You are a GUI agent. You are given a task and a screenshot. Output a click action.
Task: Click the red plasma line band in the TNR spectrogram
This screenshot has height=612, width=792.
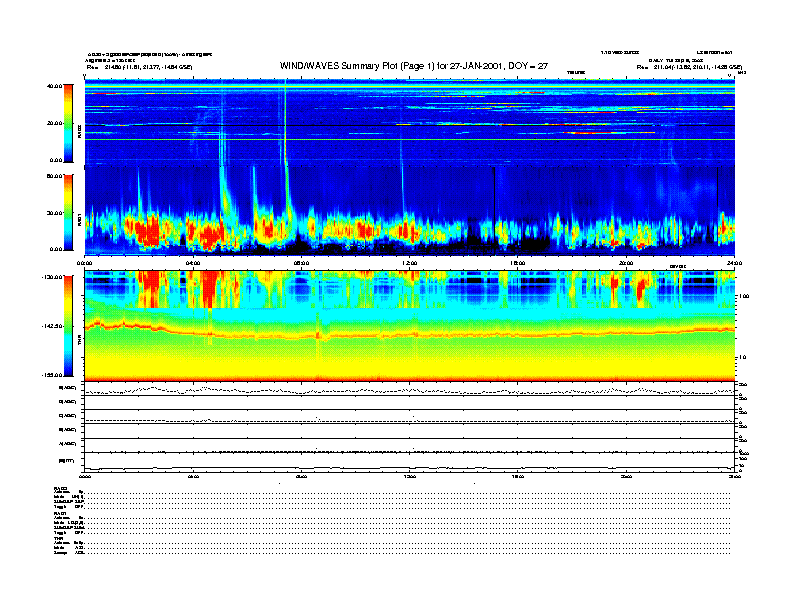(x=410, y=334)
